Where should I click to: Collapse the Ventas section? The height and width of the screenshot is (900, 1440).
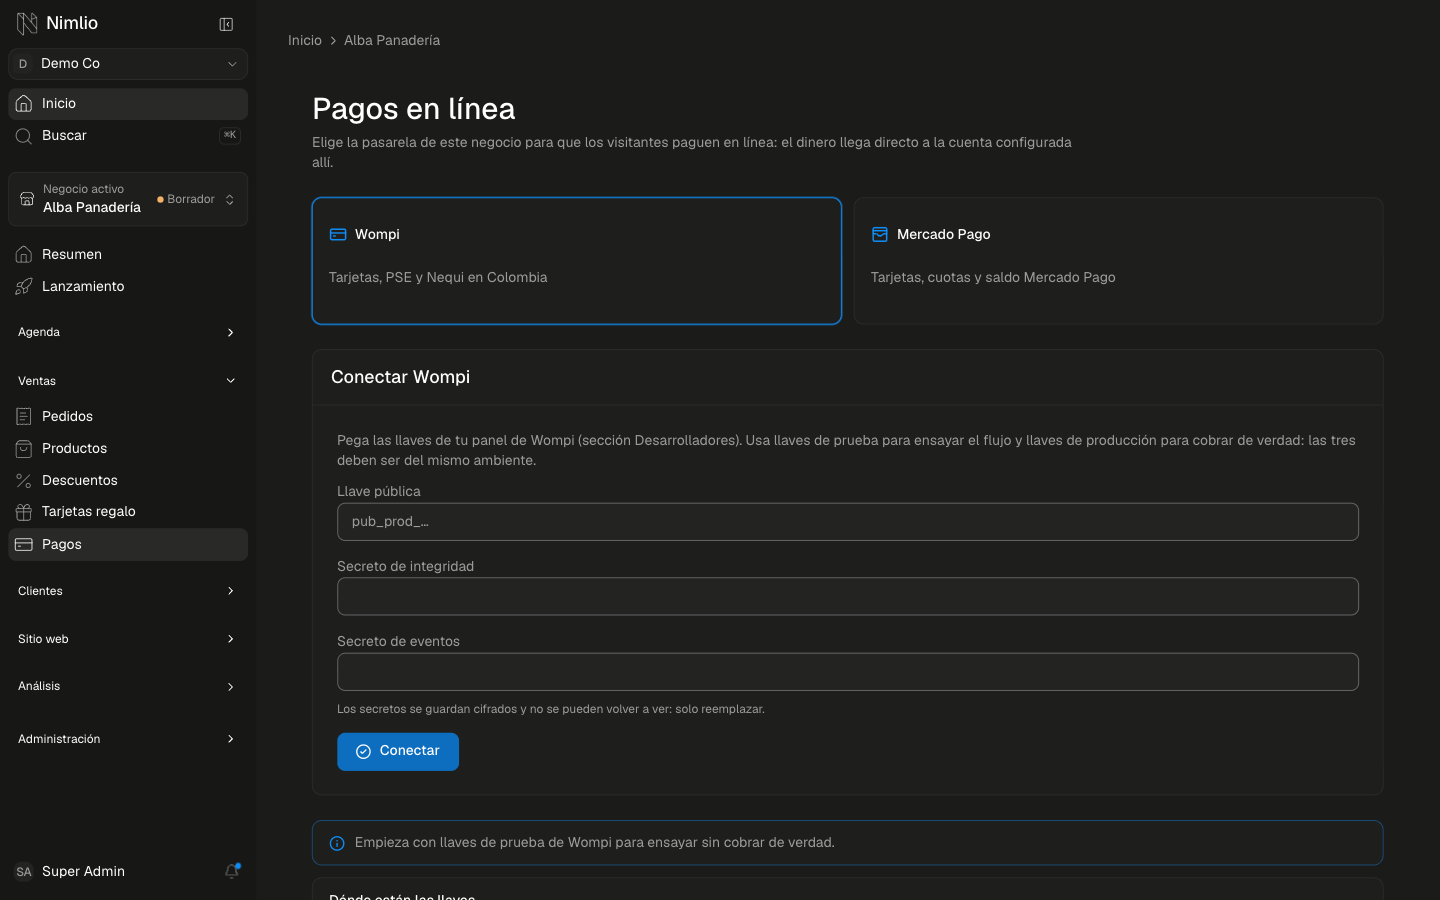128,381
